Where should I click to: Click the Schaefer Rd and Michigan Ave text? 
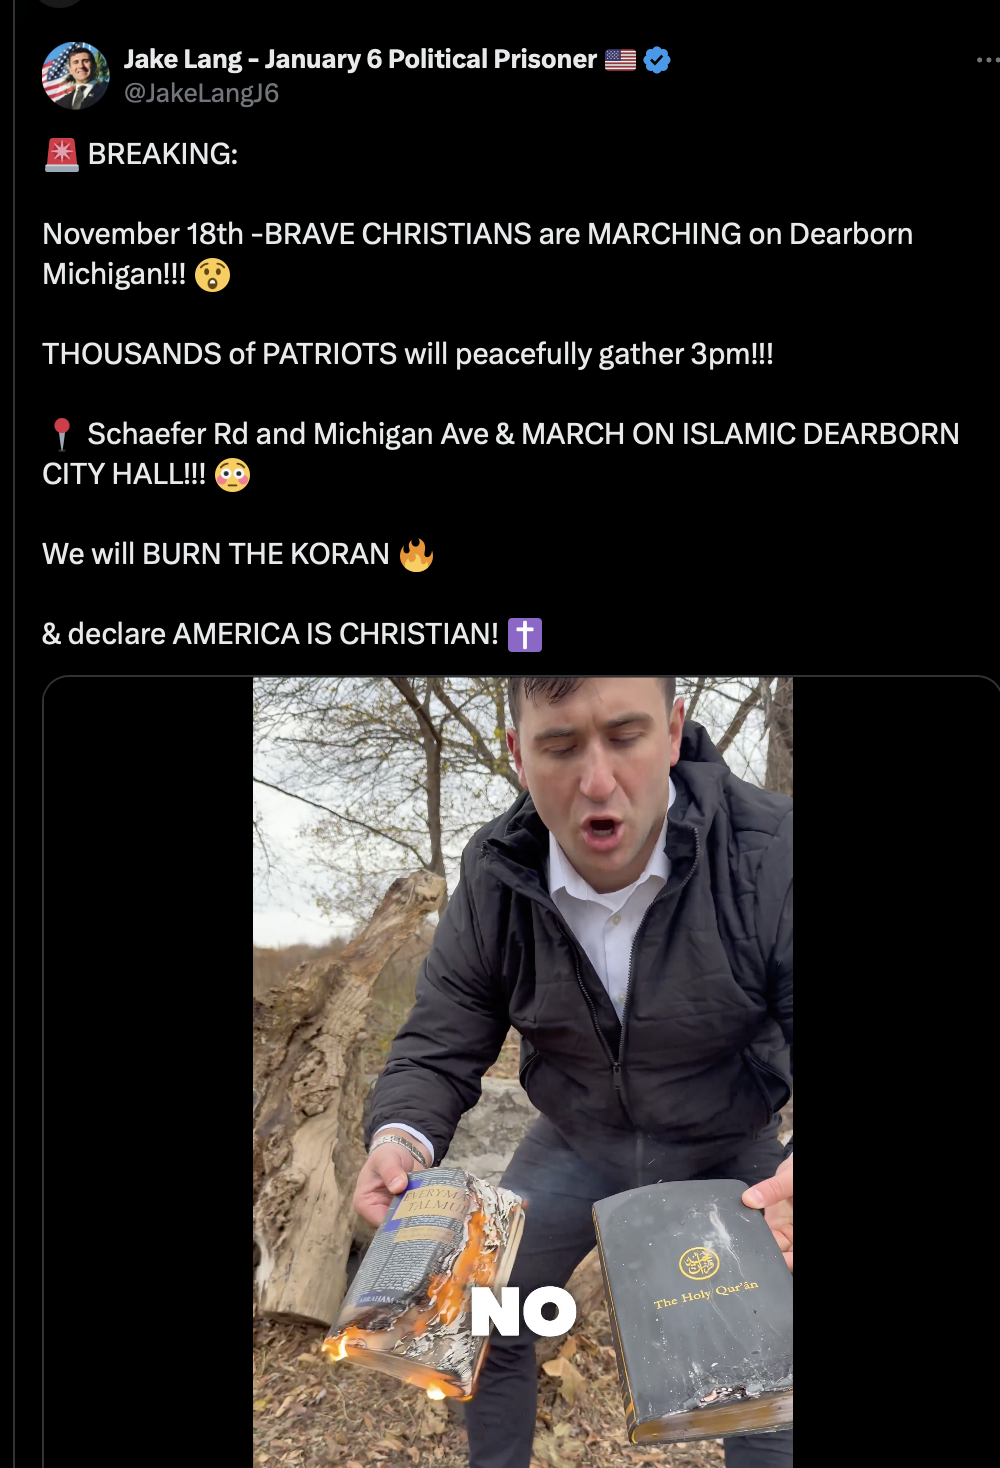click(290, 434)
